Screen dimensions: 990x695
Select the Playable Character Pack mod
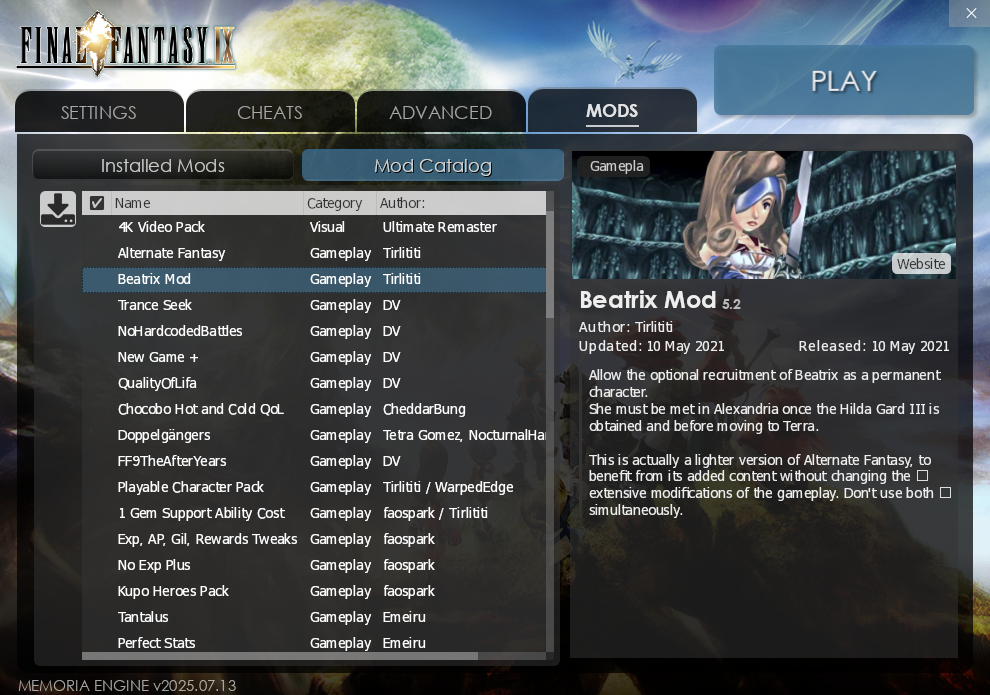(314, 487)
